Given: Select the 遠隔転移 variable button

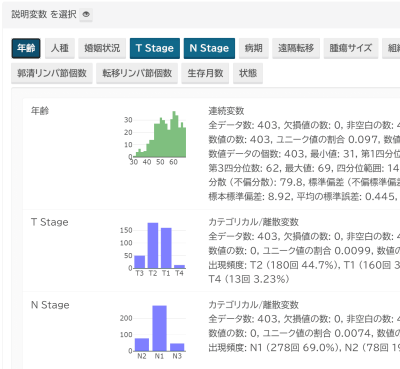Looking at the screenshot, I should [296, 48].
